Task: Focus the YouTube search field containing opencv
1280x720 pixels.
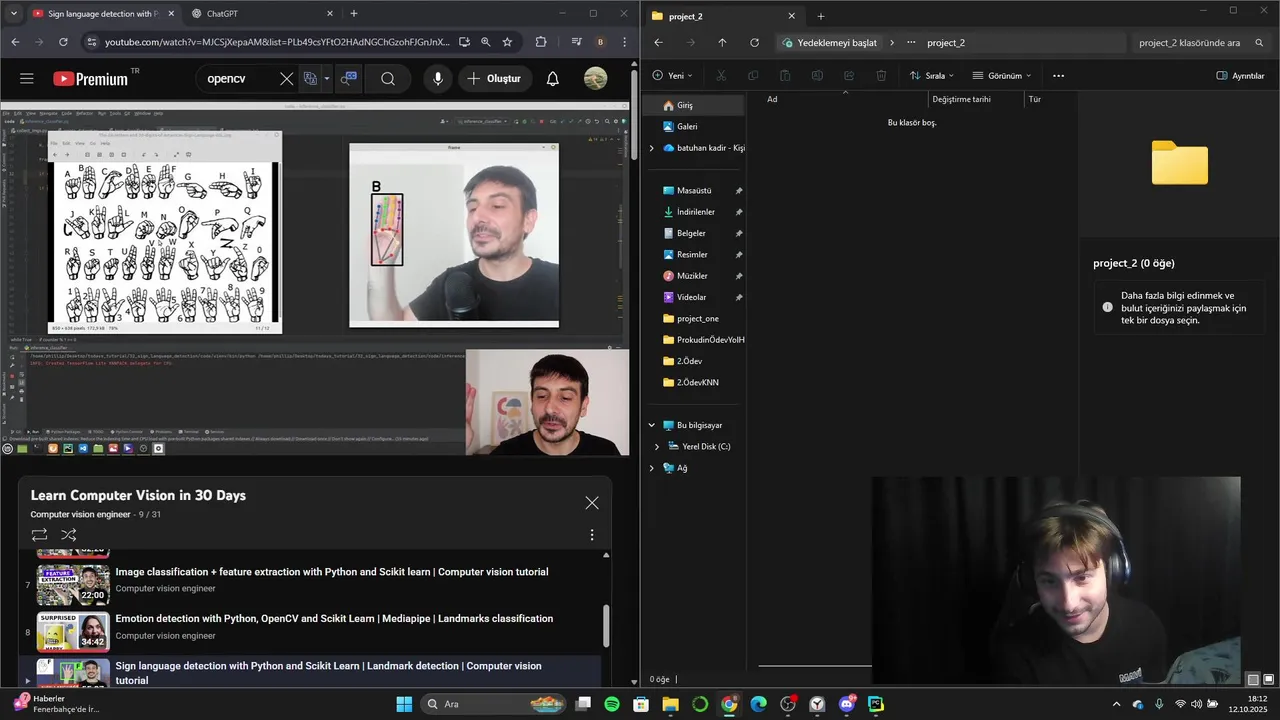Action: [x=236, y=79]
